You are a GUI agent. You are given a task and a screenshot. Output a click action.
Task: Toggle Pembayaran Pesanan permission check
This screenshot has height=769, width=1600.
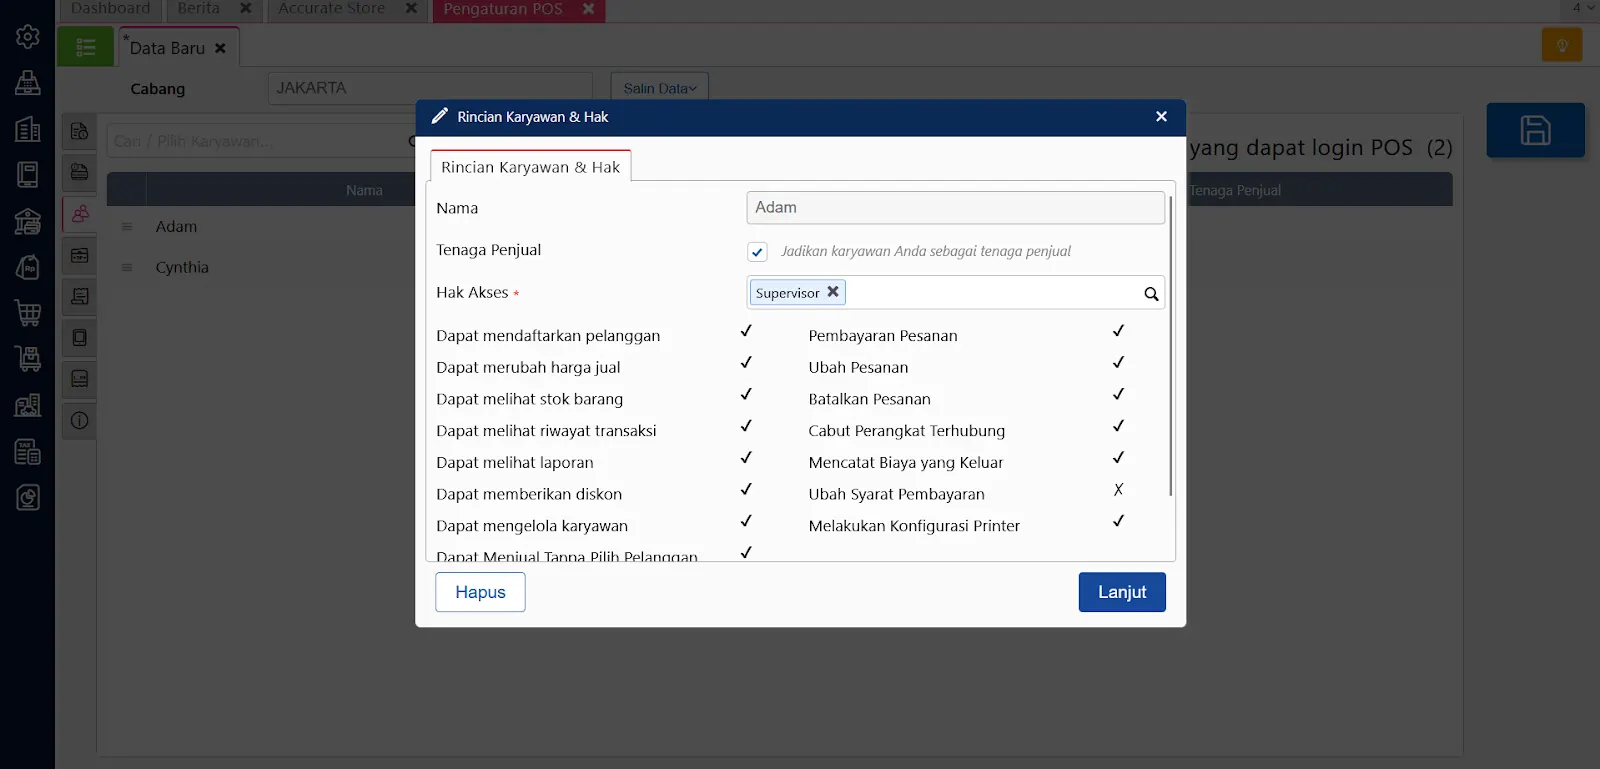(1119, 331)
